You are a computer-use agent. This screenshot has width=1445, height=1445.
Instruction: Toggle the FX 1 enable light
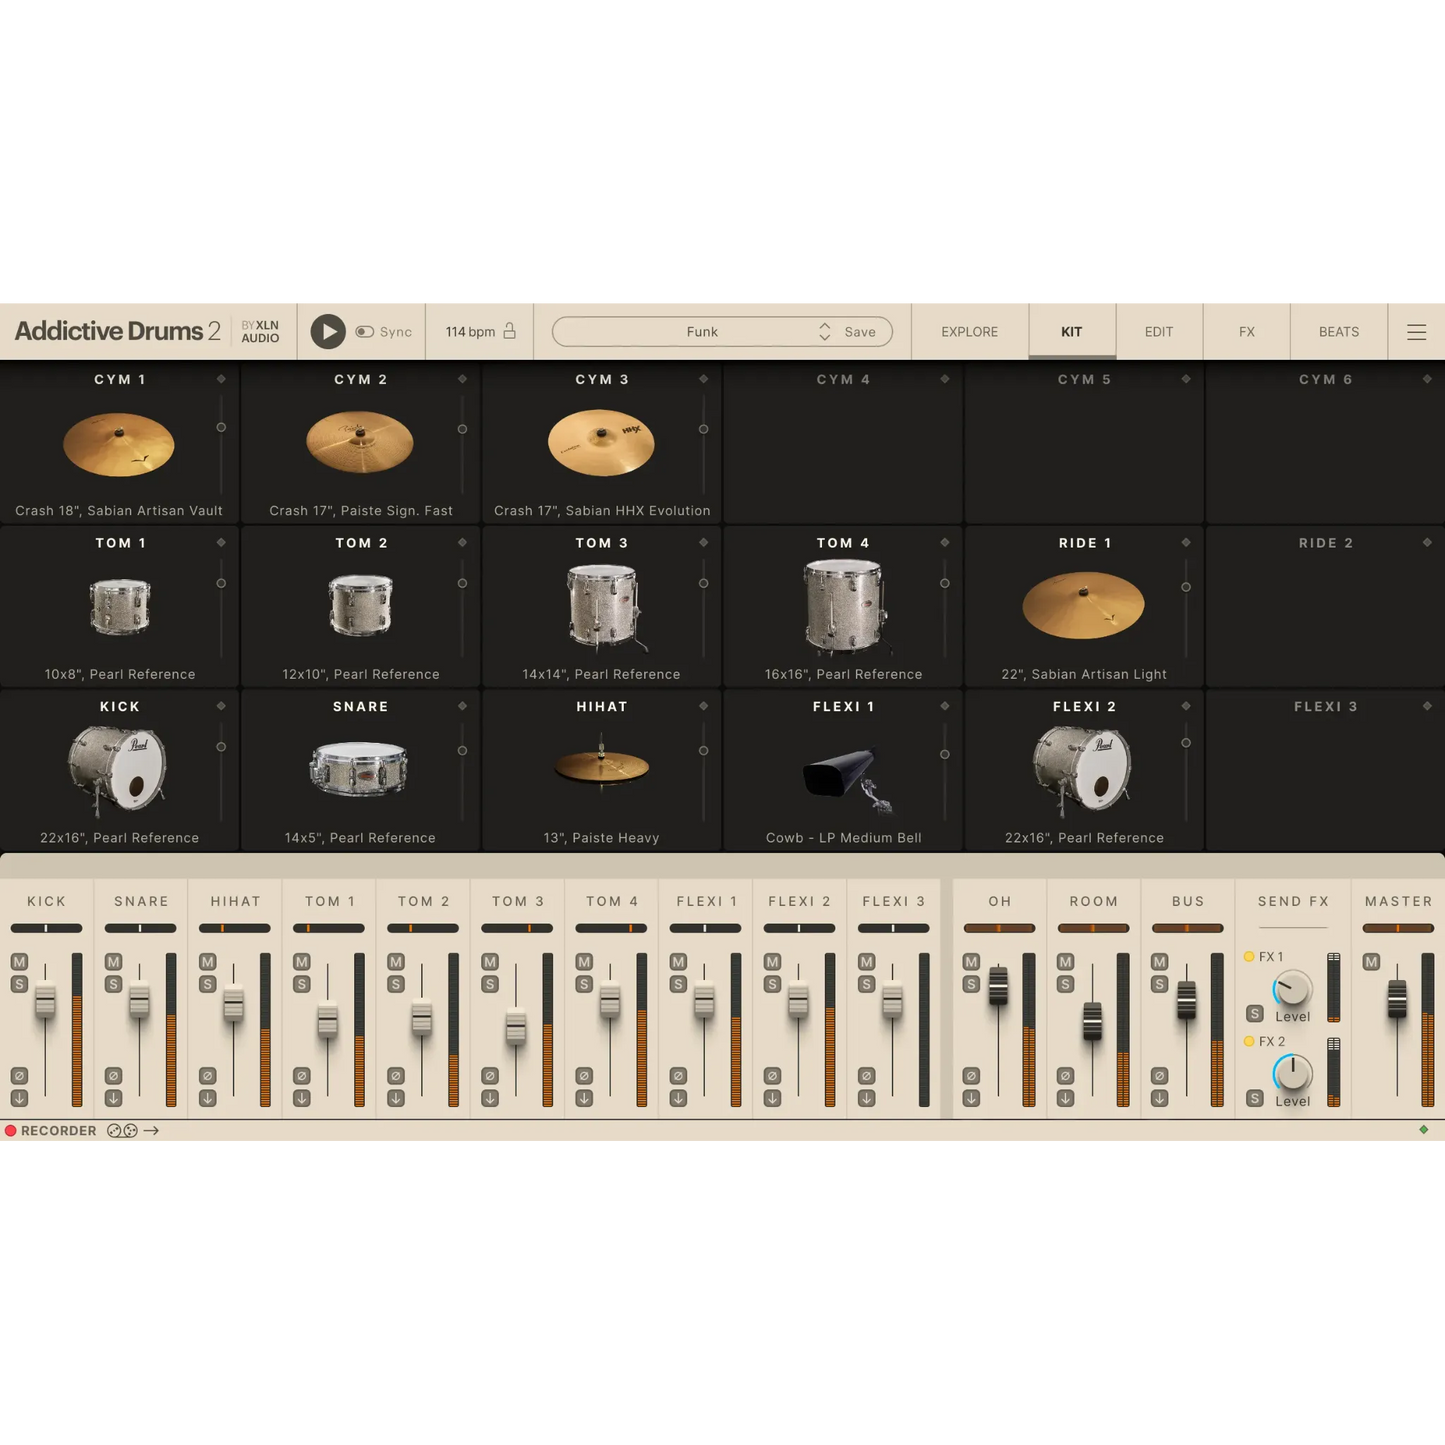click(x=1249, y=956)
